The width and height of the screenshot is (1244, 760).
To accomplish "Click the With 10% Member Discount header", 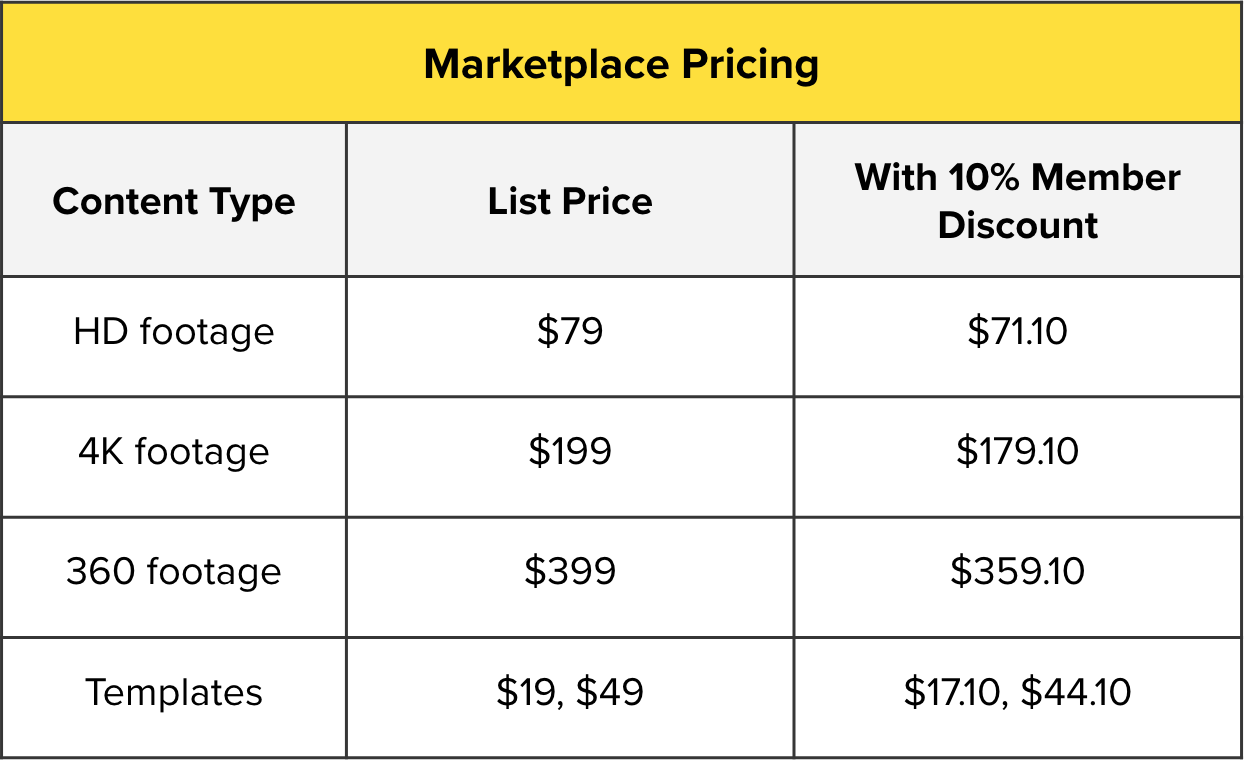I will click(1018, 201).
